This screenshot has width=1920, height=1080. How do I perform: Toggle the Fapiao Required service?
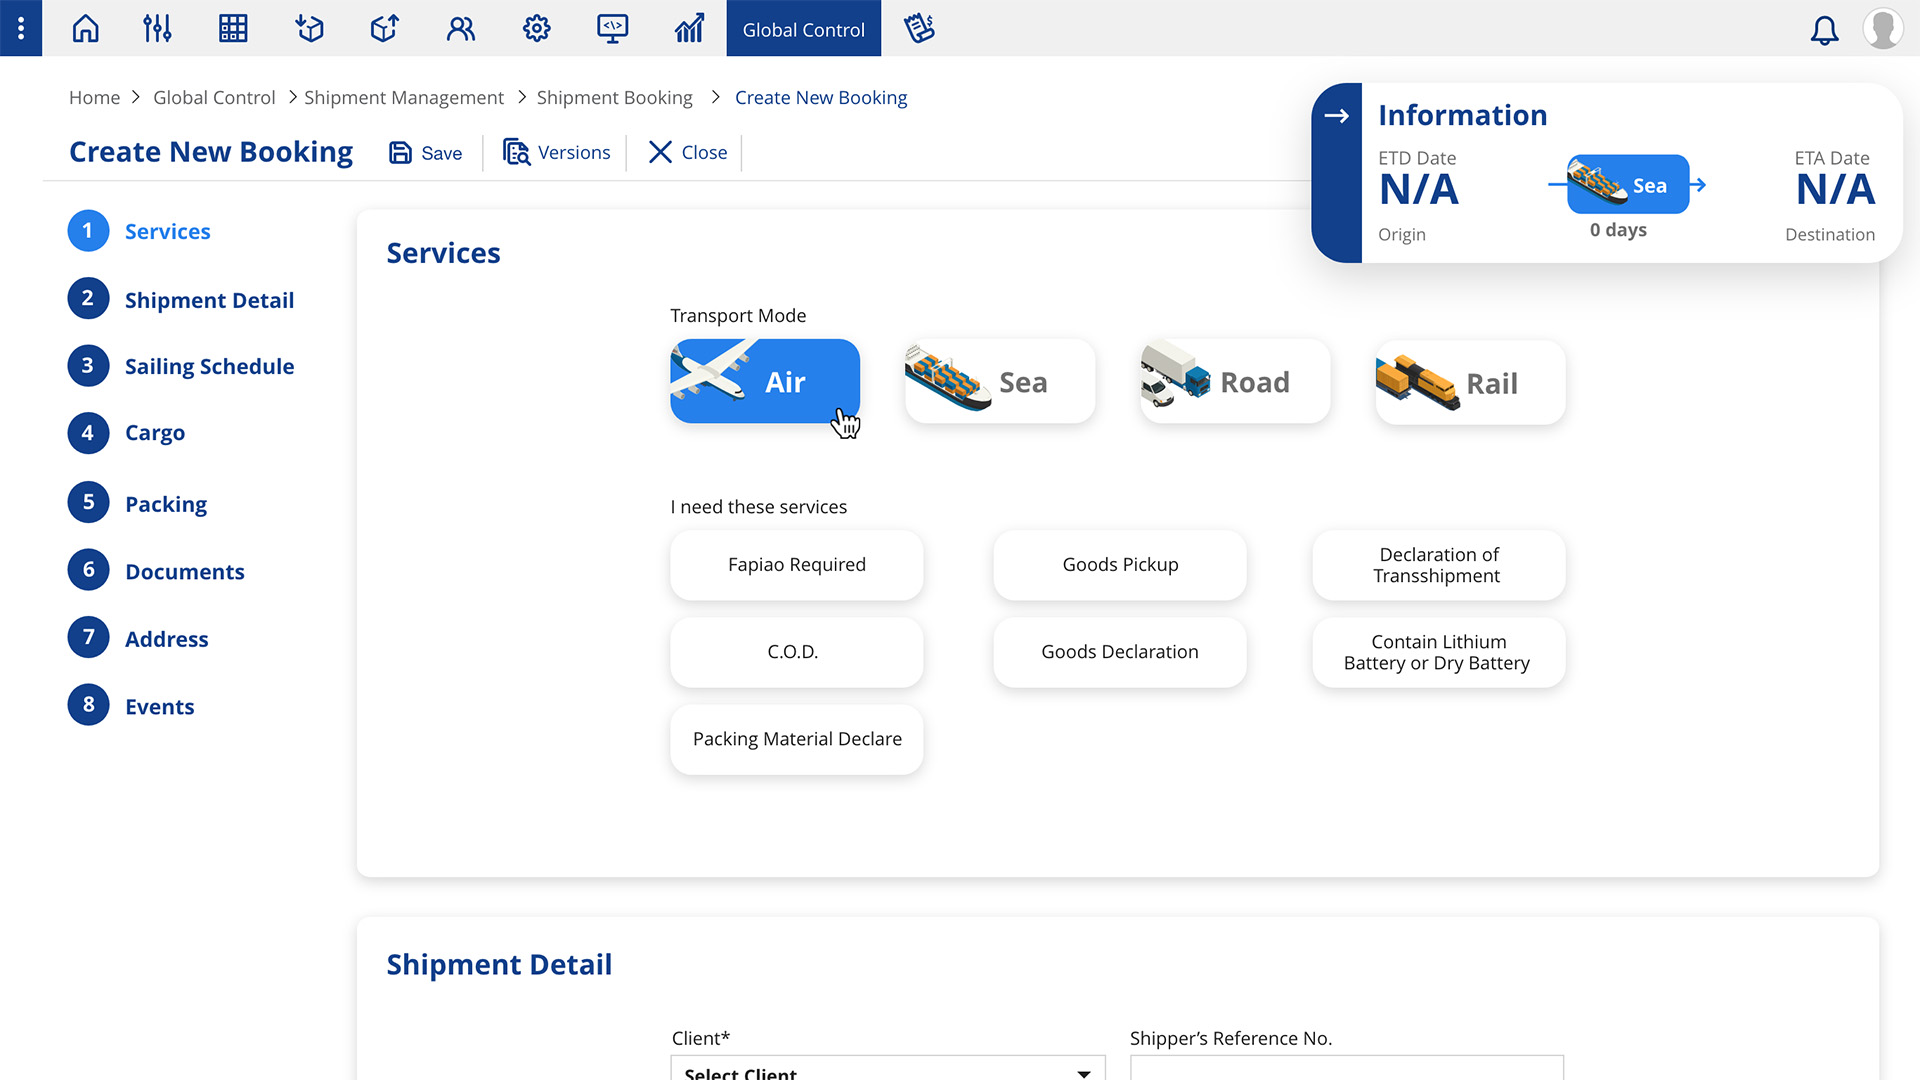point(796,565)
